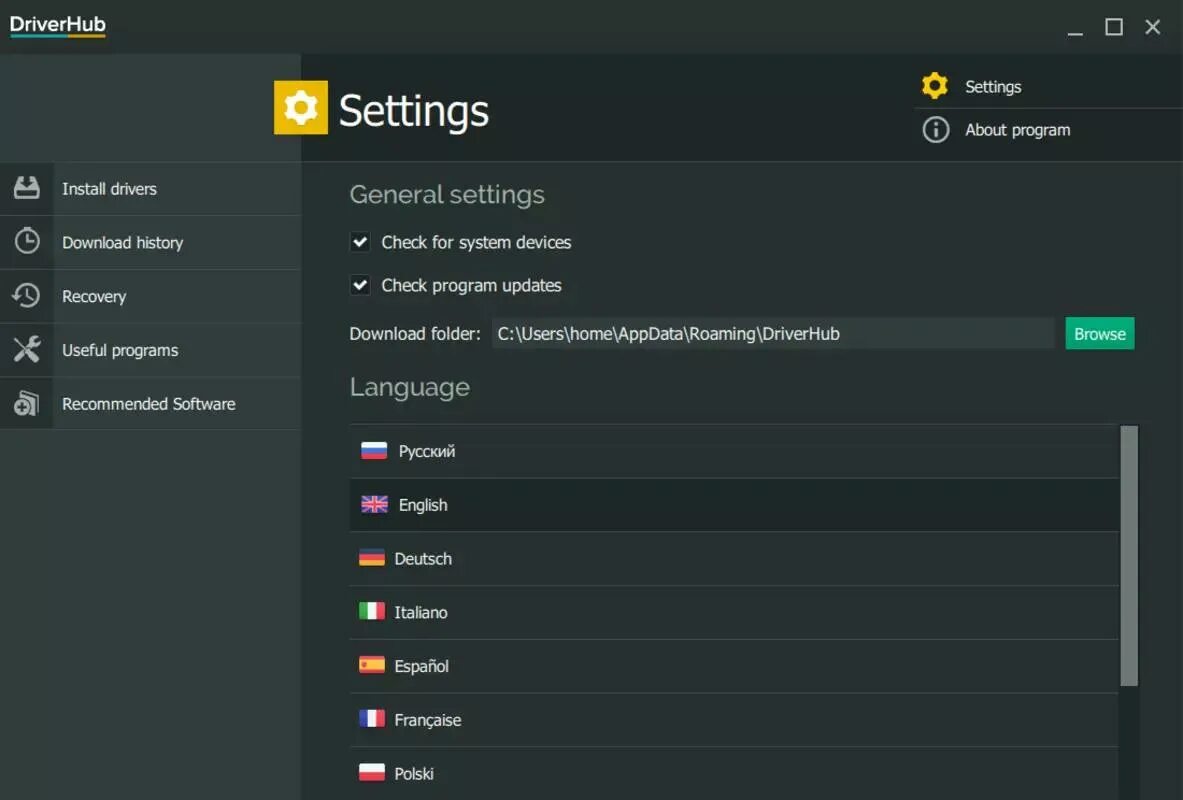
Task: Click the DriverHub logo
Action: click(58, 26)
